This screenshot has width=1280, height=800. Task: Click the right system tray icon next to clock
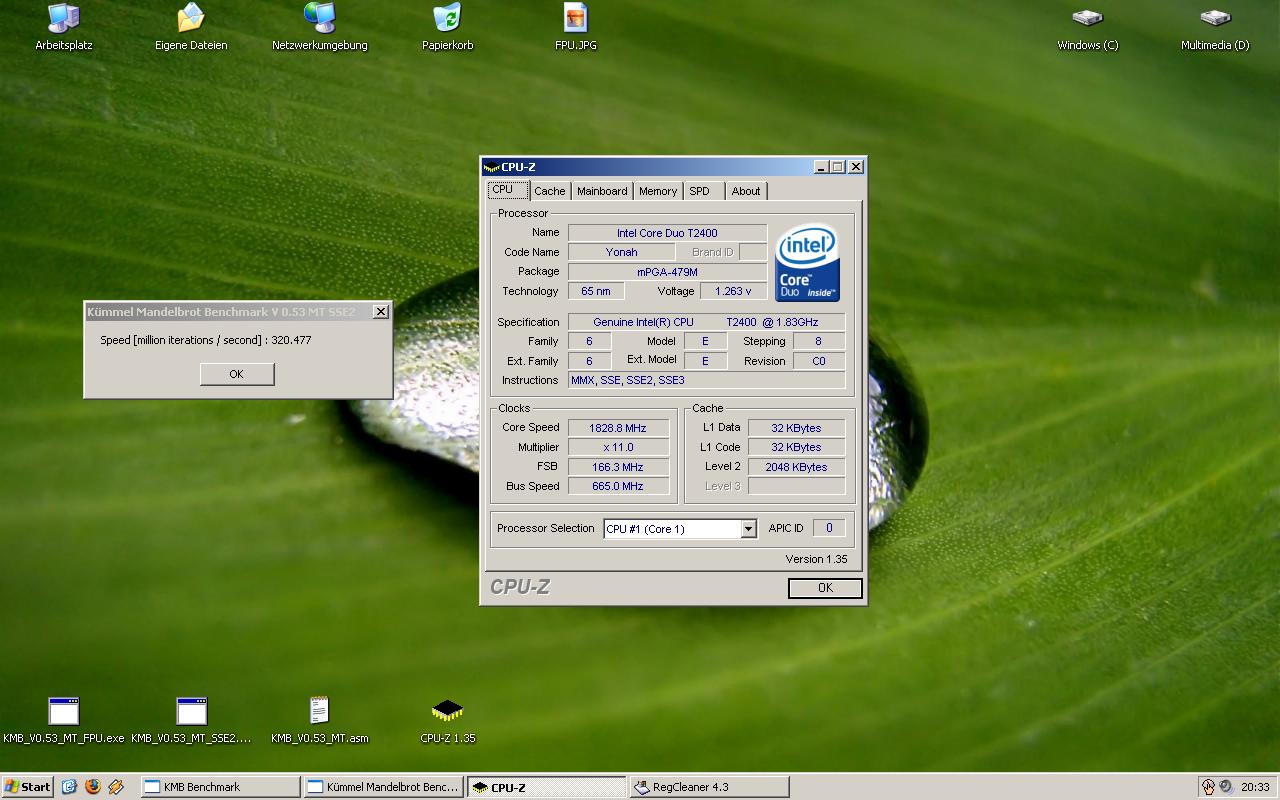coord(1225,787)
